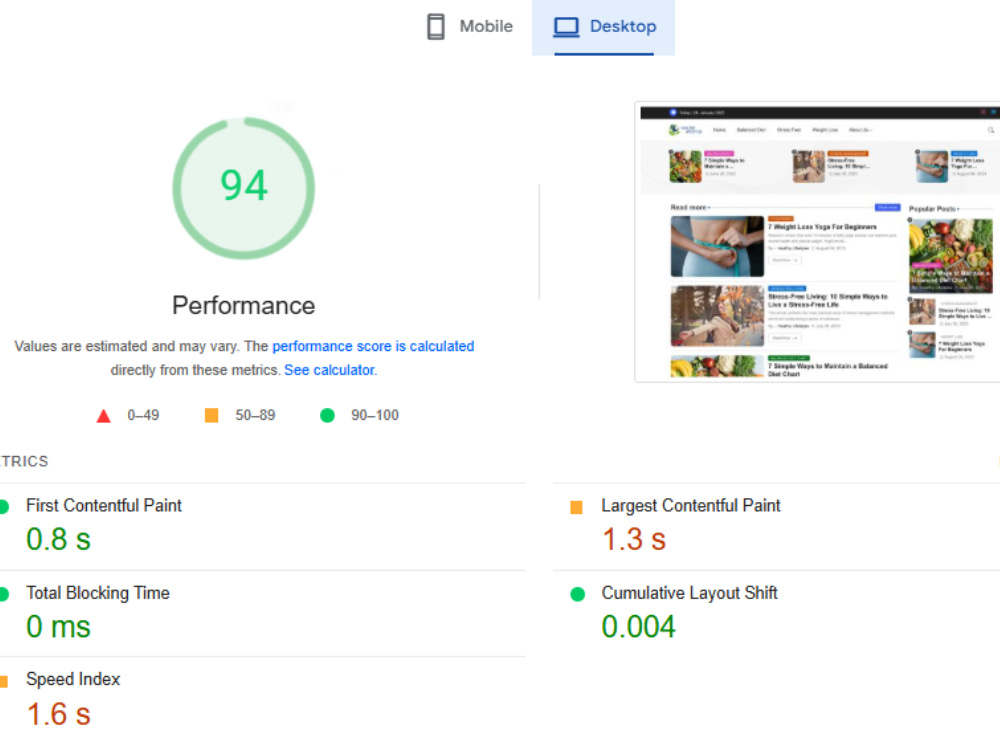1000x750 pixels.
Task: Click the 94 performance score gauge
Action: click(x=244, y=188)
